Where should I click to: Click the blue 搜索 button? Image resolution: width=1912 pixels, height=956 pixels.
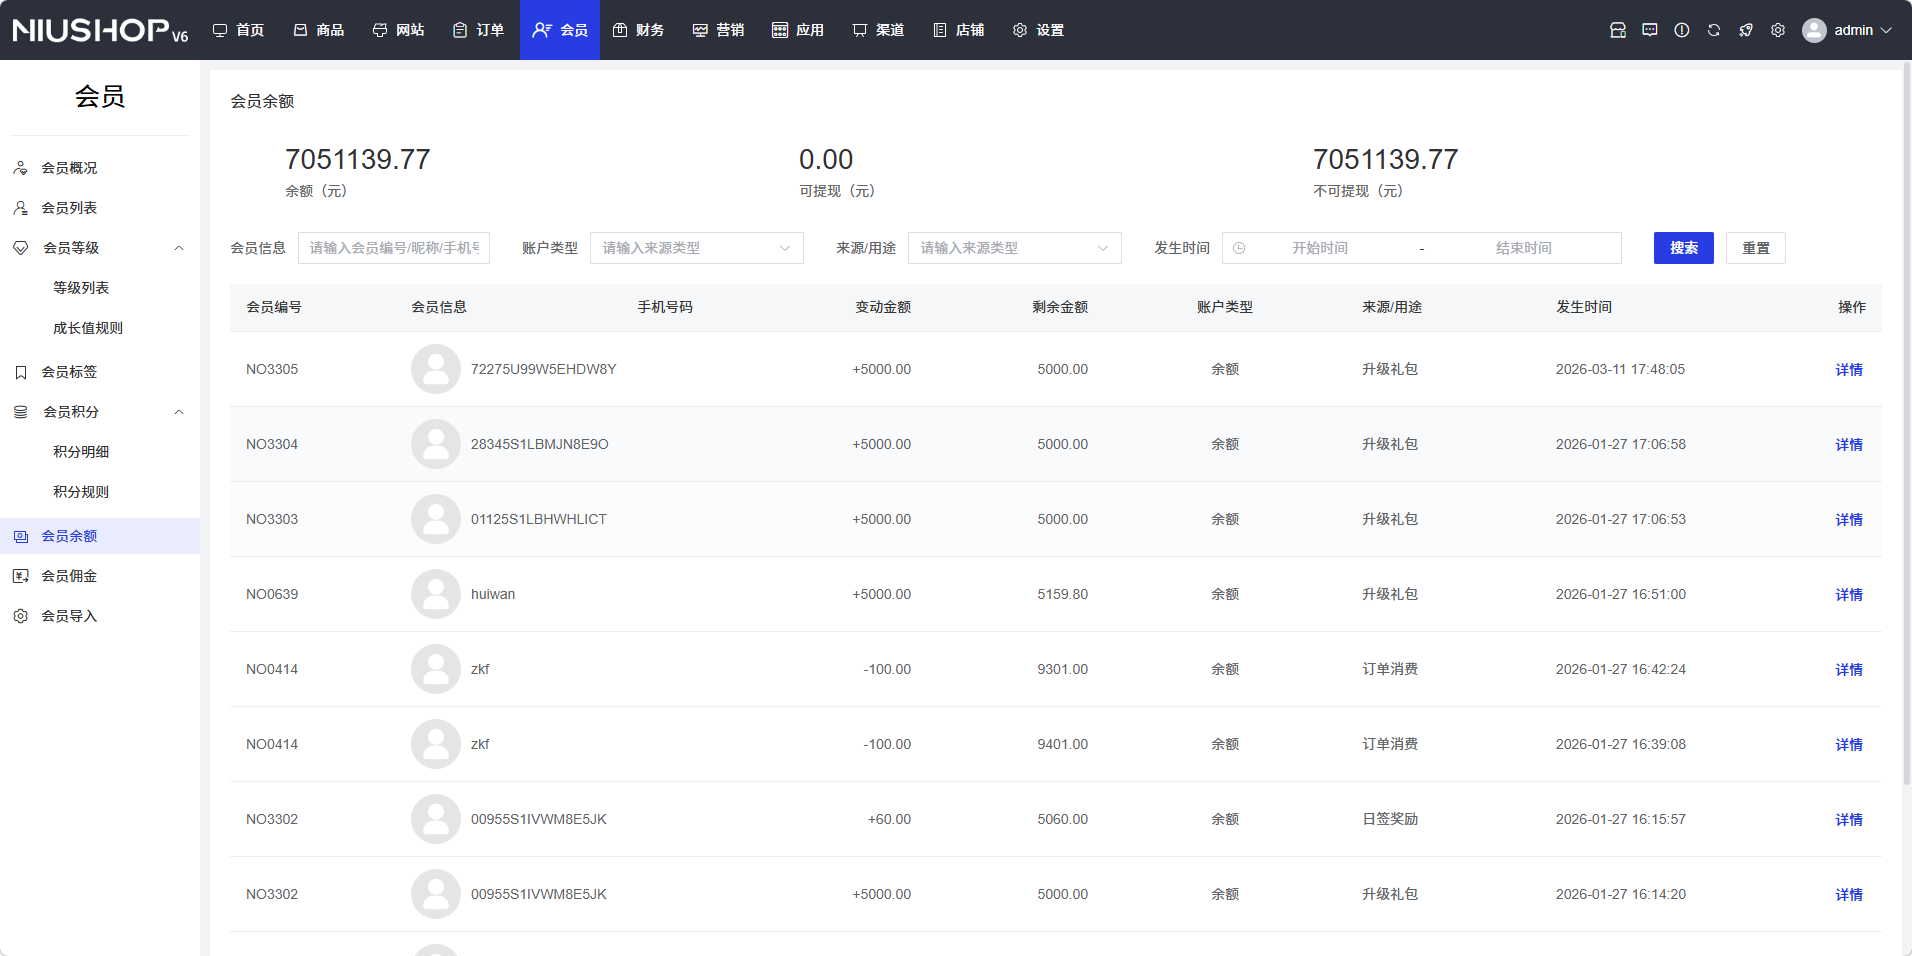coord(1683,248)
